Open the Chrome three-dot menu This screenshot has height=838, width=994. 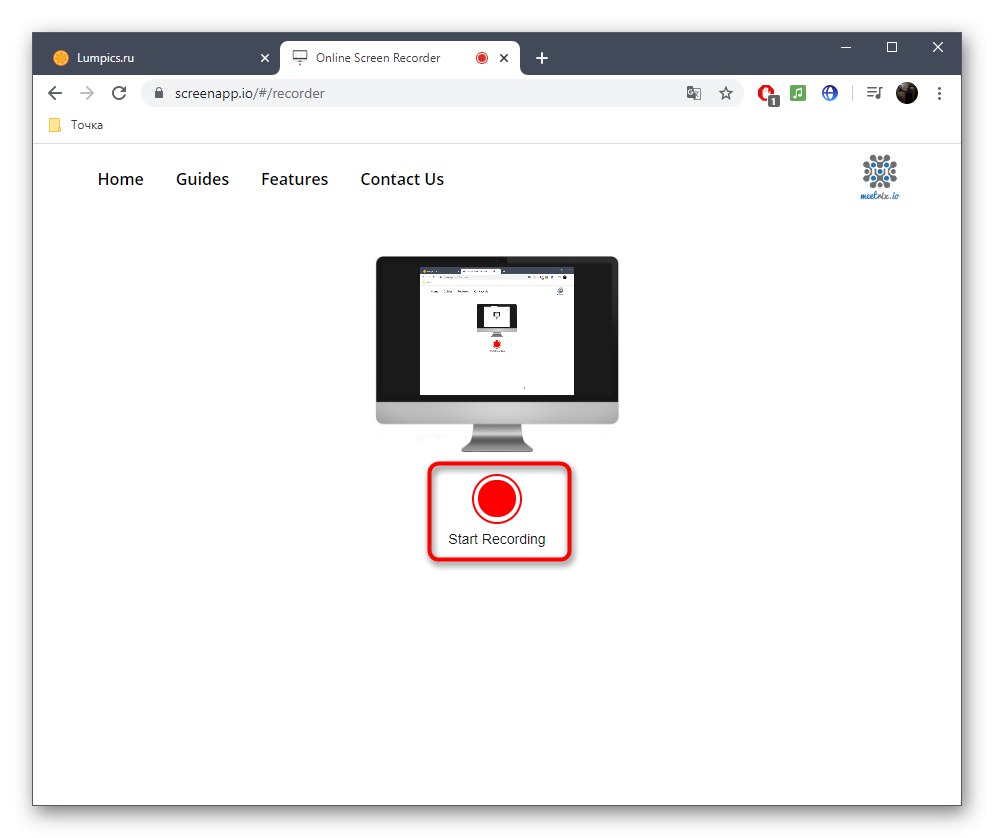(x=940, y=92)
